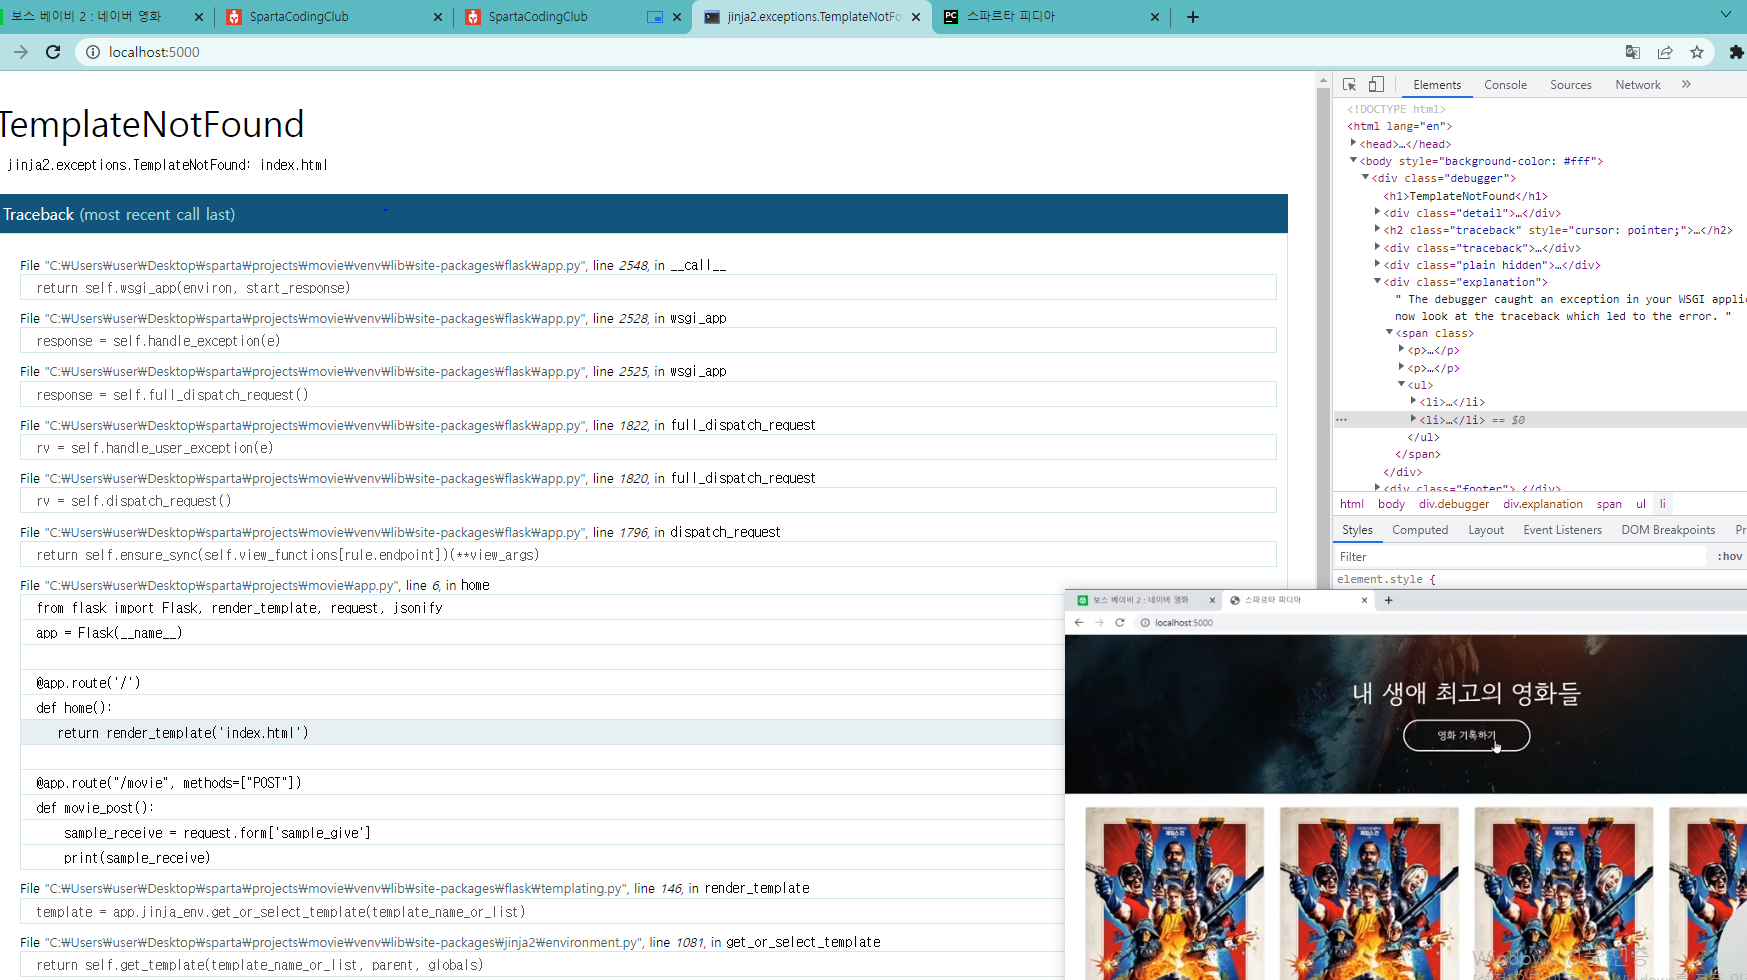Viewport: 1747px width, 980px height.
Task: Open new tab in the inset browser window
Action: pyautogui.click(x=1388, y=600)
